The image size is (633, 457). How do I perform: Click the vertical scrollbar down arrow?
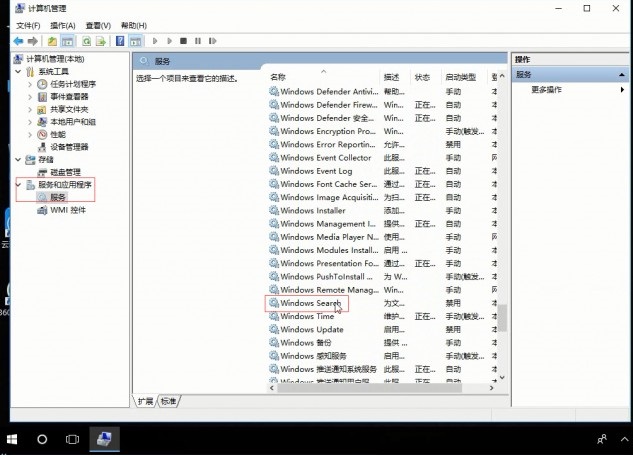pyautogui.click(x=502, y=377)
